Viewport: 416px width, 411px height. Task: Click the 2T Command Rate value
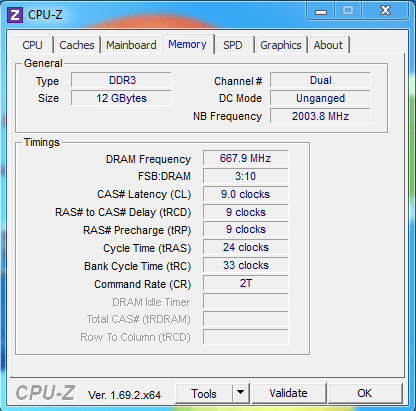coord(246,283)
